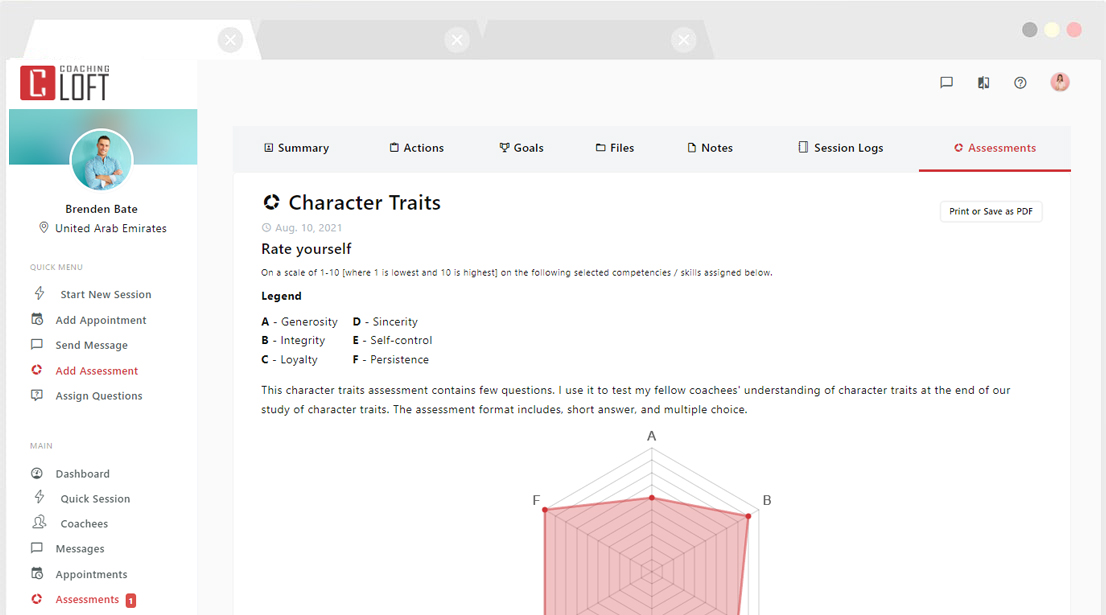Screen dimensions: 1106x615
Task: Open the Goals tab
Action: coord(521,148)
